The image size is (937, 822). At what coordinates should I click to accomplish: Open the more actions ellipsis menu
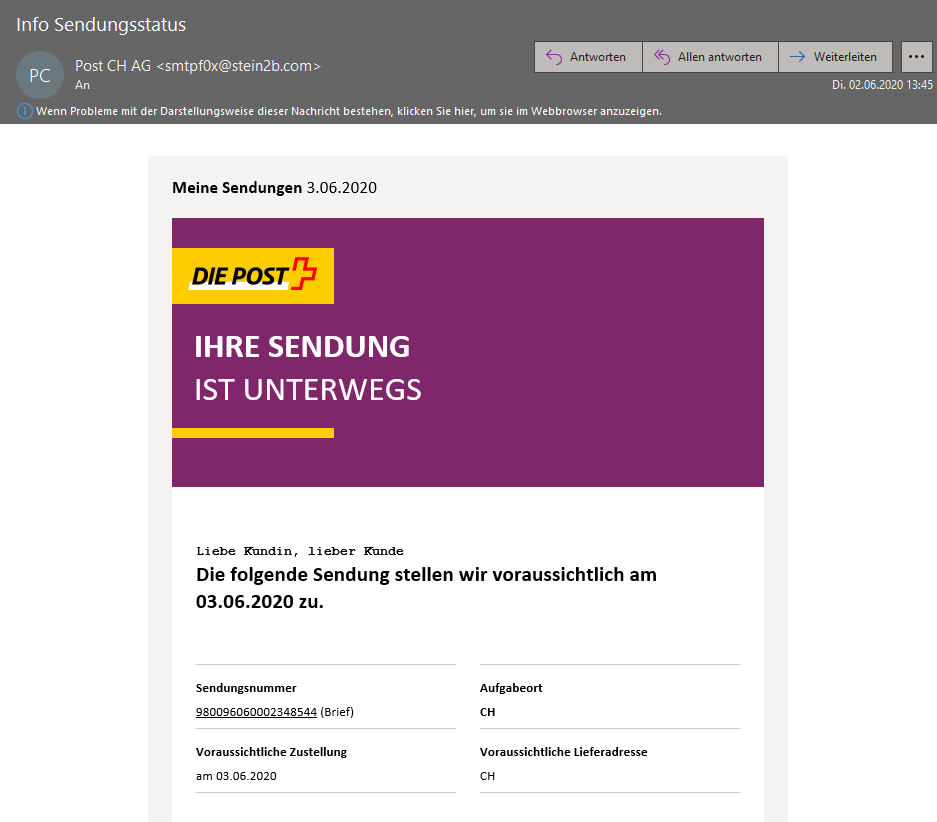(916, 57)
